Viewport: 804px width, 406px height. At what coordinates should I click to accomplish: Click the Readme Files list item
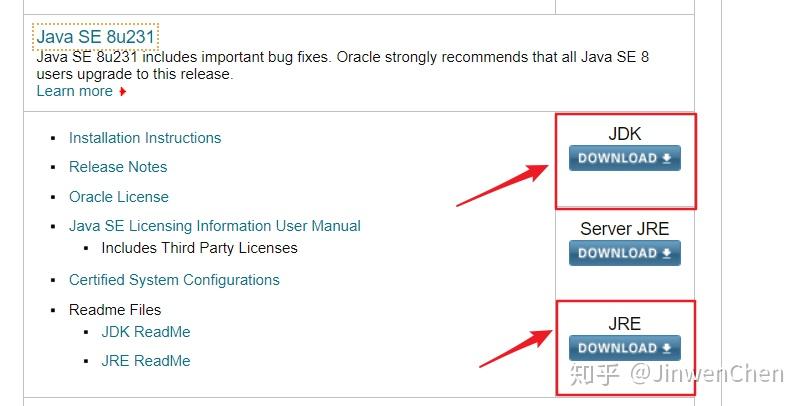(x=115, y=310)
